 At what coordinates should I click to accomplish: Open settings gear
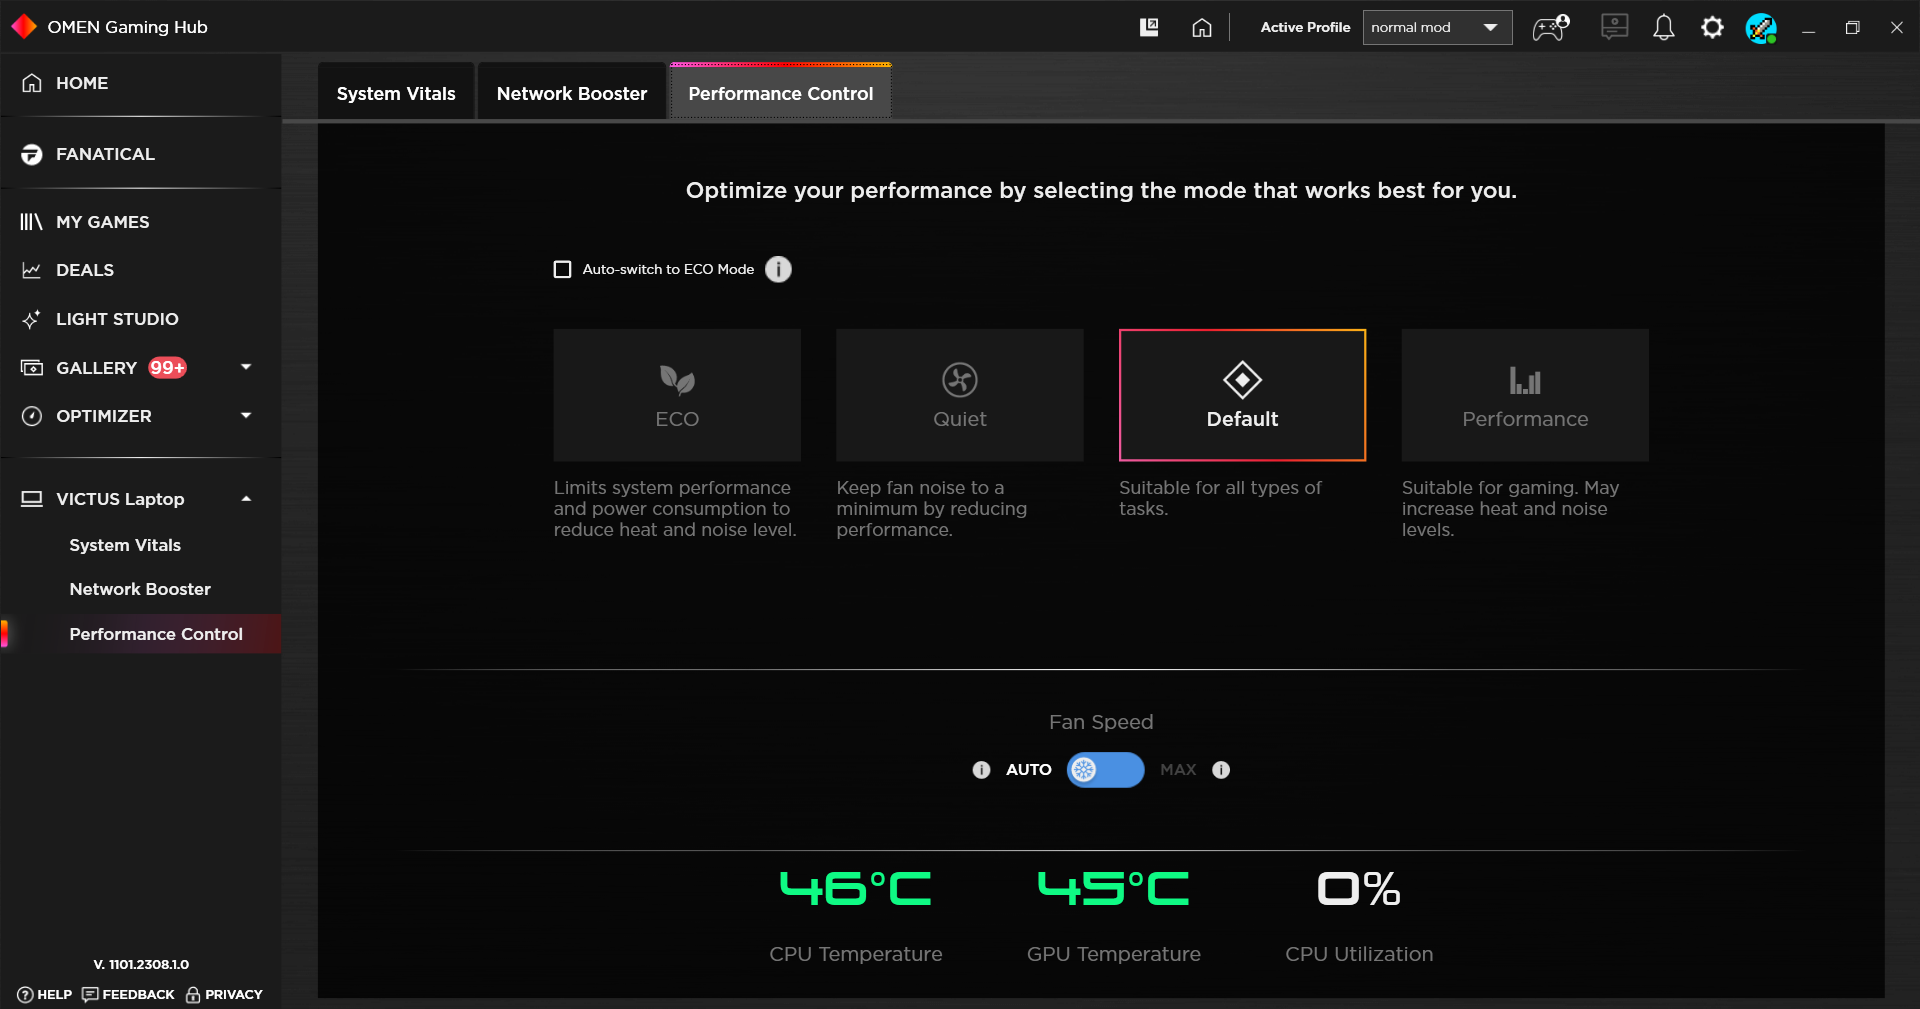1712,27
